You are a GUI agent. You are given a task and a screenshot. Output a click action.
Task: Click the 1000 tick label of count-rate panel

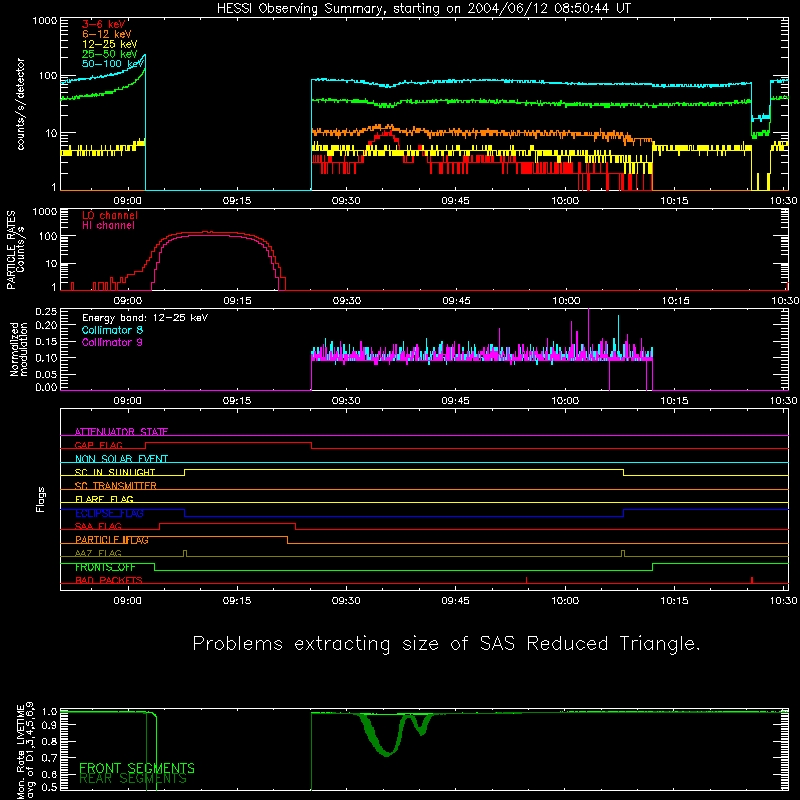(x=45, y=21)
